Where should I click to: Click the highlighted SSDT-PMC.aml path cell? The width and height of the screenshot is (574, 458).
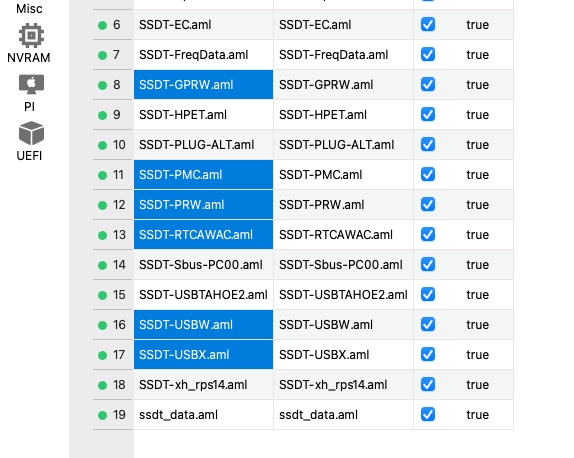203,175
